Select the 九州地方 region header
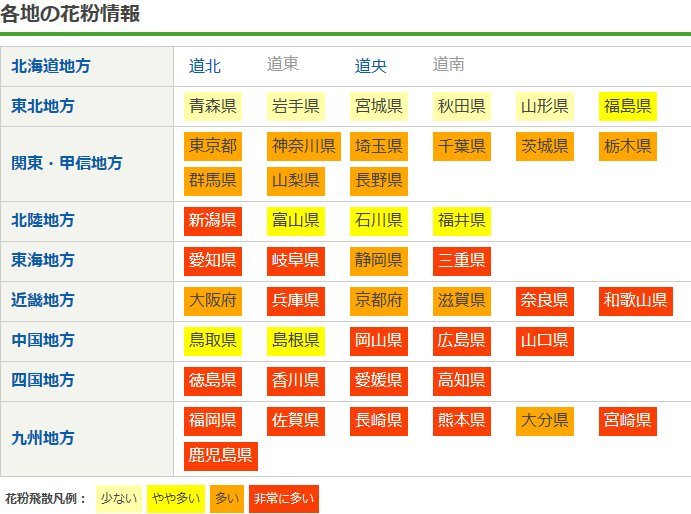Viewport: 691px width, 514px height. point(43,438)
